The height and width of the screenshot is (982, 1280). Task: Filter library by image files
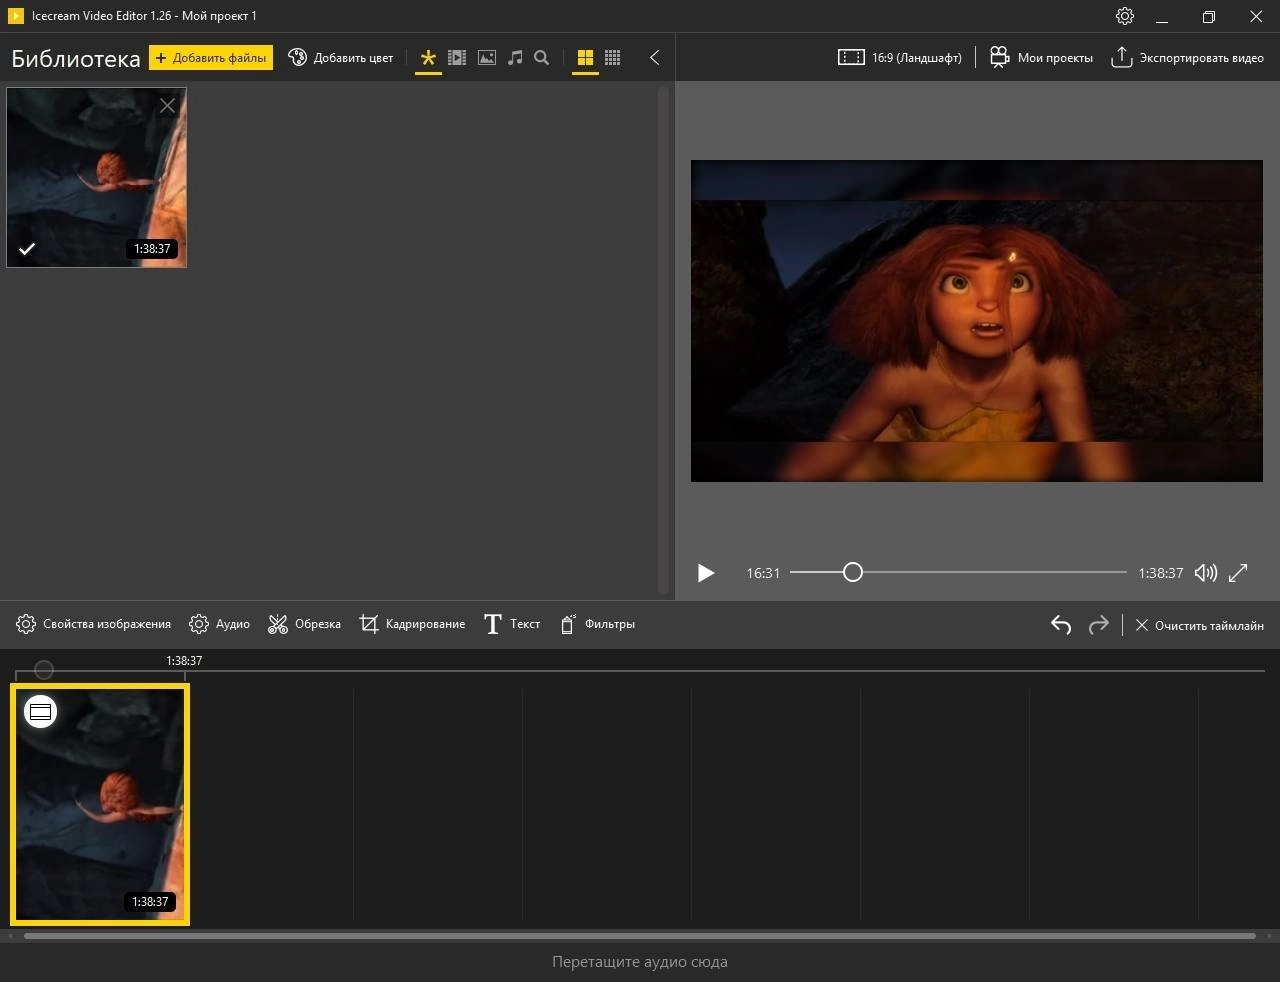point(487,58)
